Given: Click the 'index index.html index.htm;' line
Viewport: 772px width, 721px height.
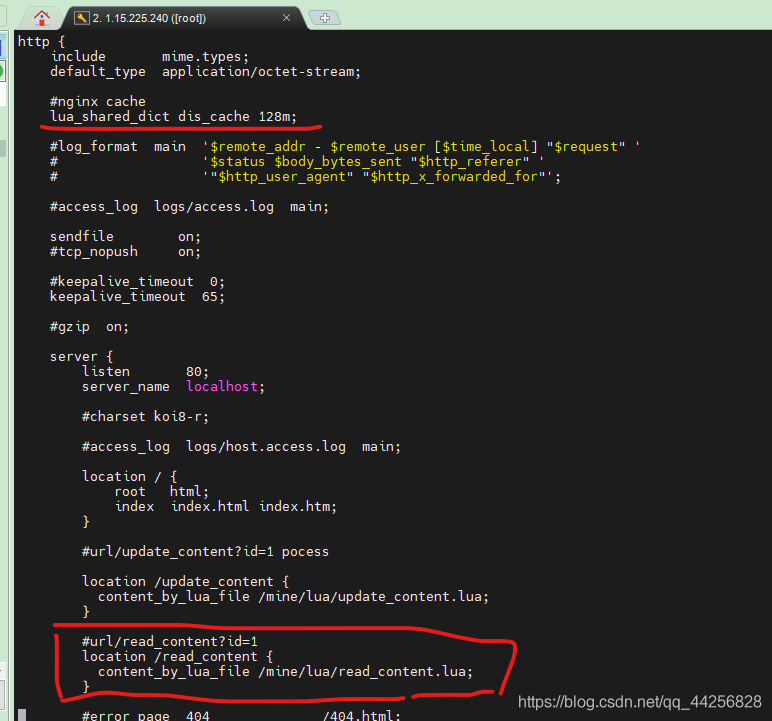Looking at the screenshot, I should click(x=225, y=507).
